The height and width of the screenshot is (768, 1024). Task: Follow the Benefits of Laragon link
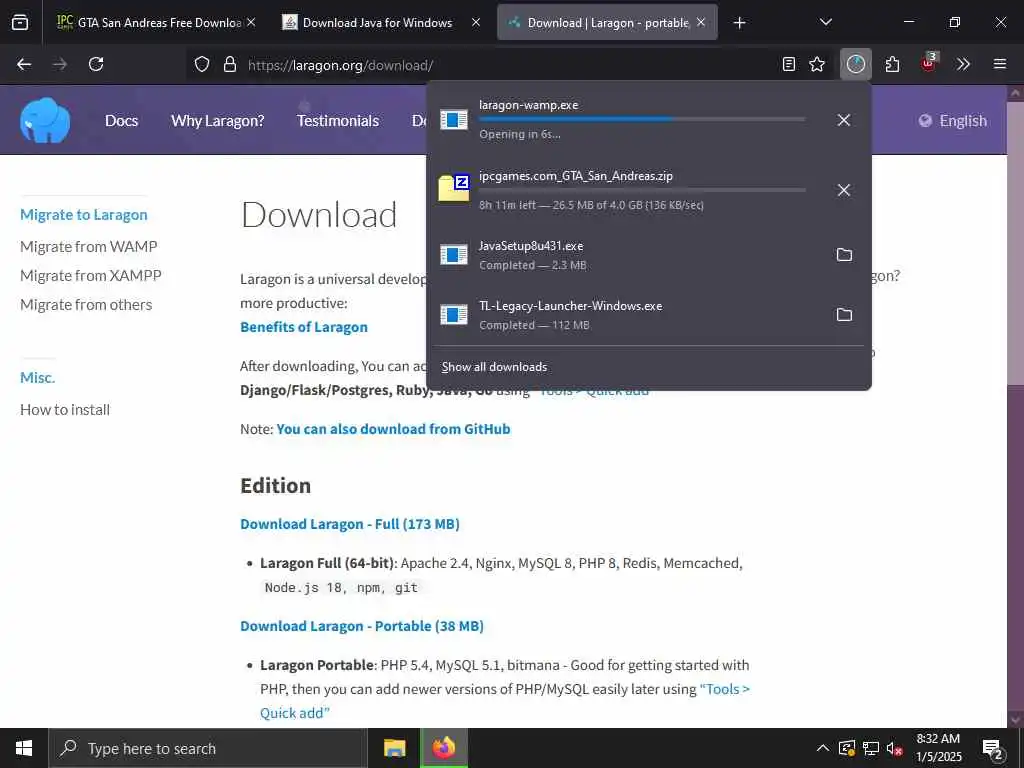304,327
